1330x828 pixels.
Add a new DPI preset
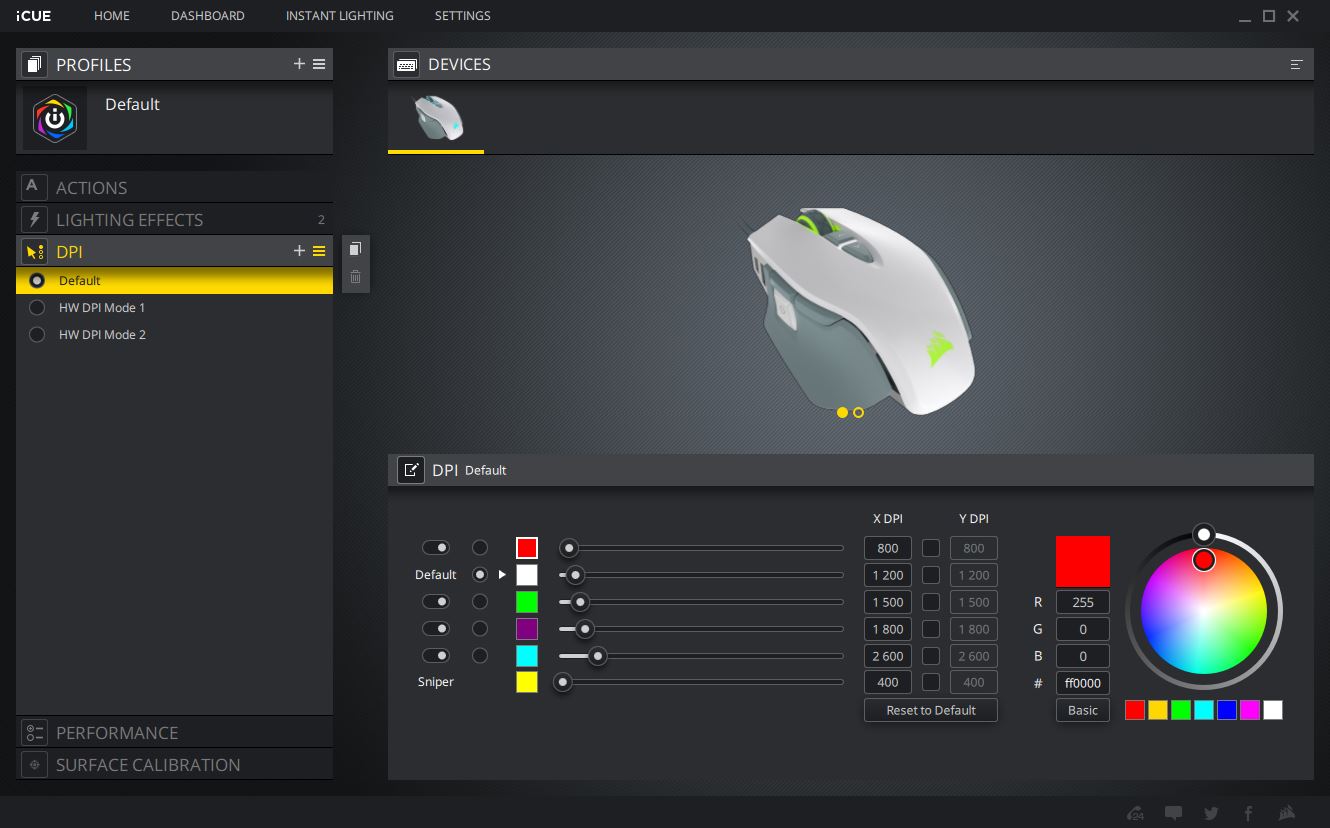click(299, 251)
